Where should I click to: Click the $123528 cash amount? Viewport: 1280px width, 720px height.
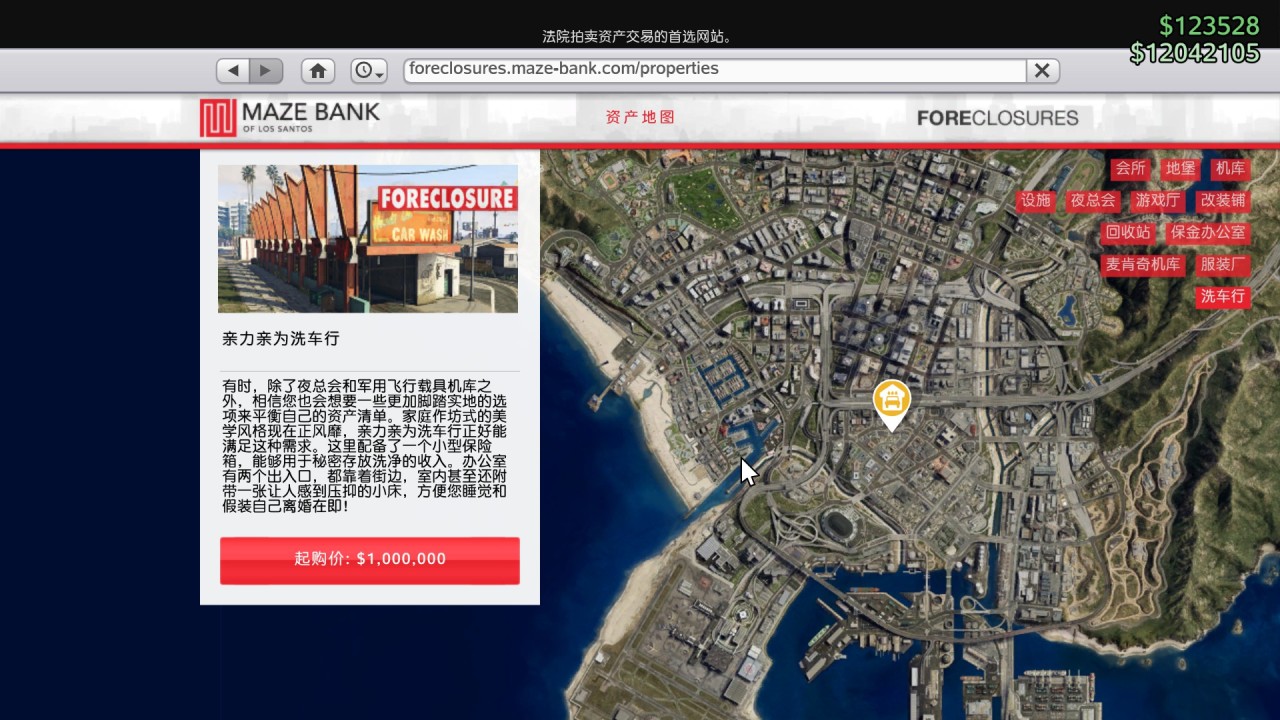tap(1209, 26)
